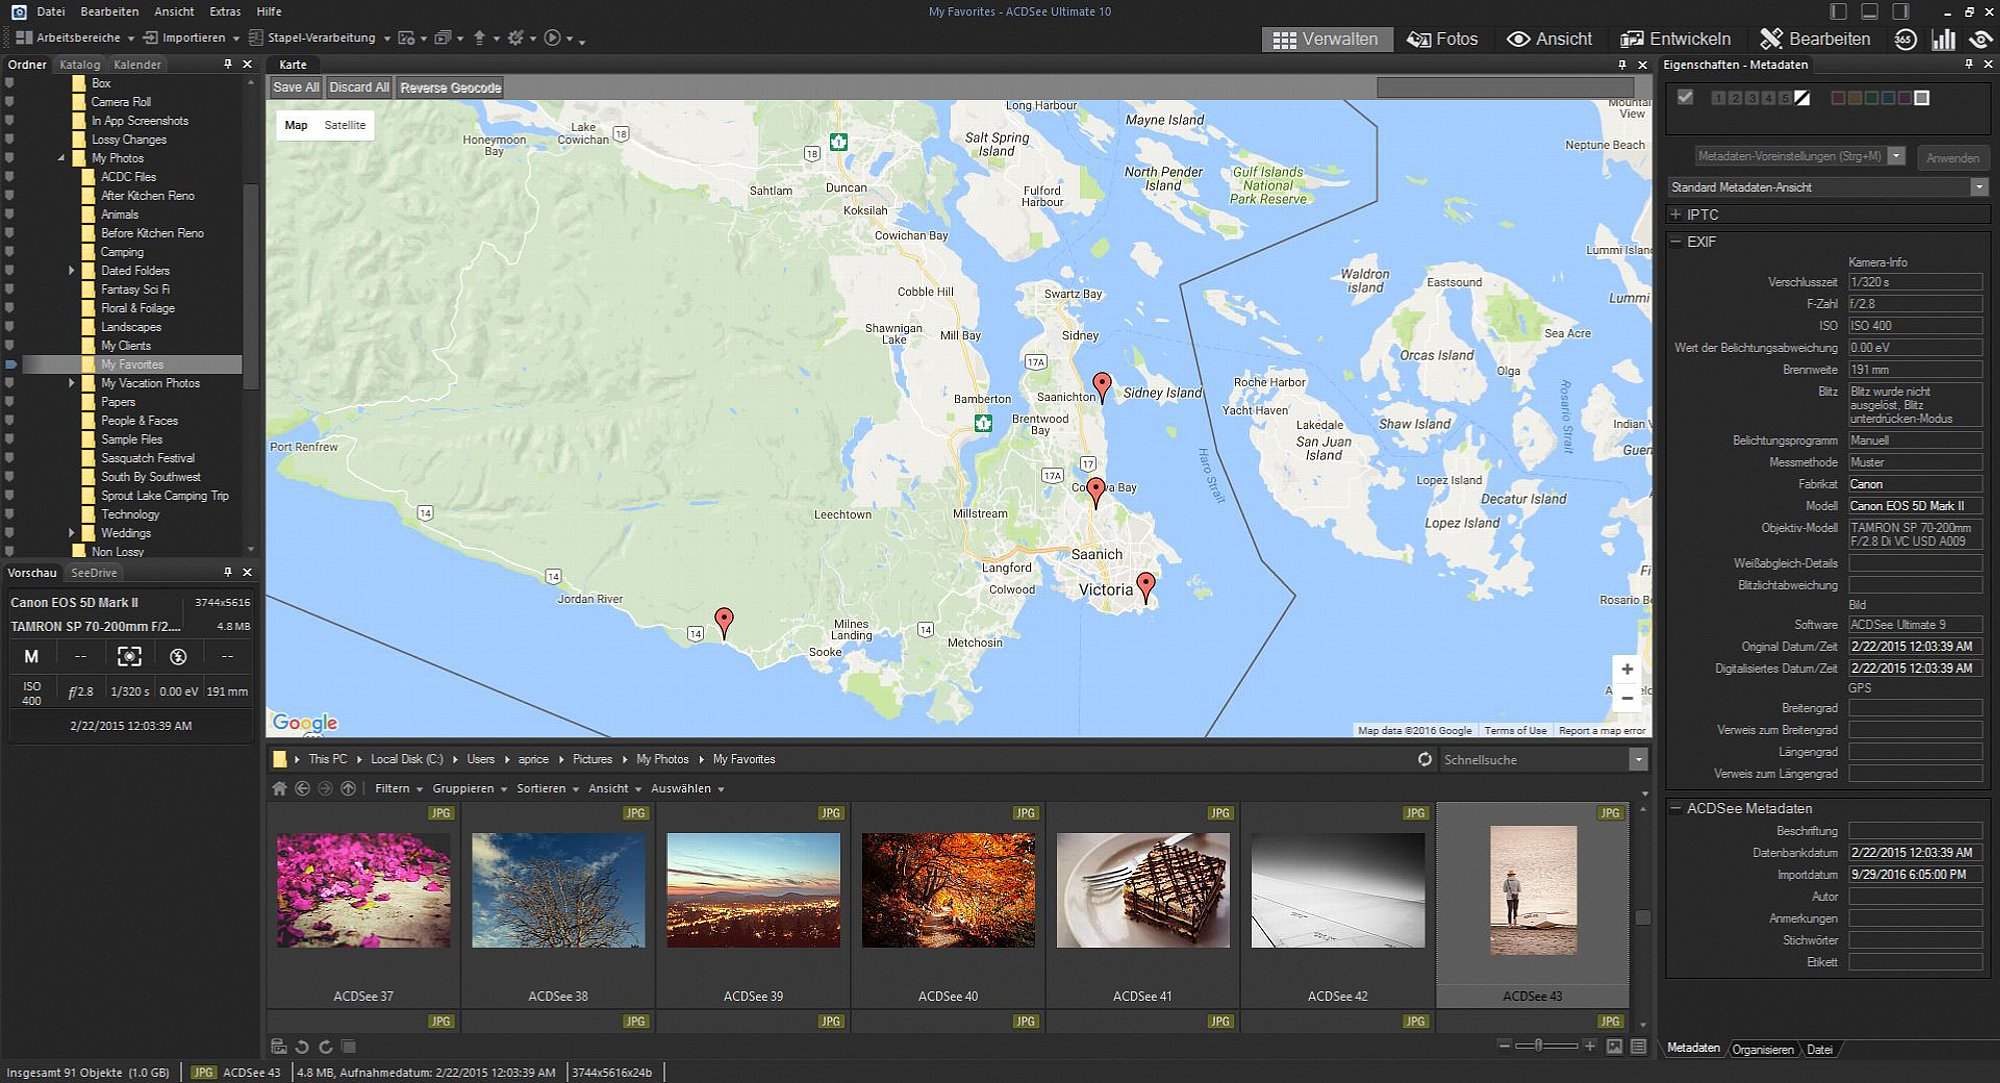
Task: Pin the Eigenschaften metadata panel
Action: point(1969,64)
